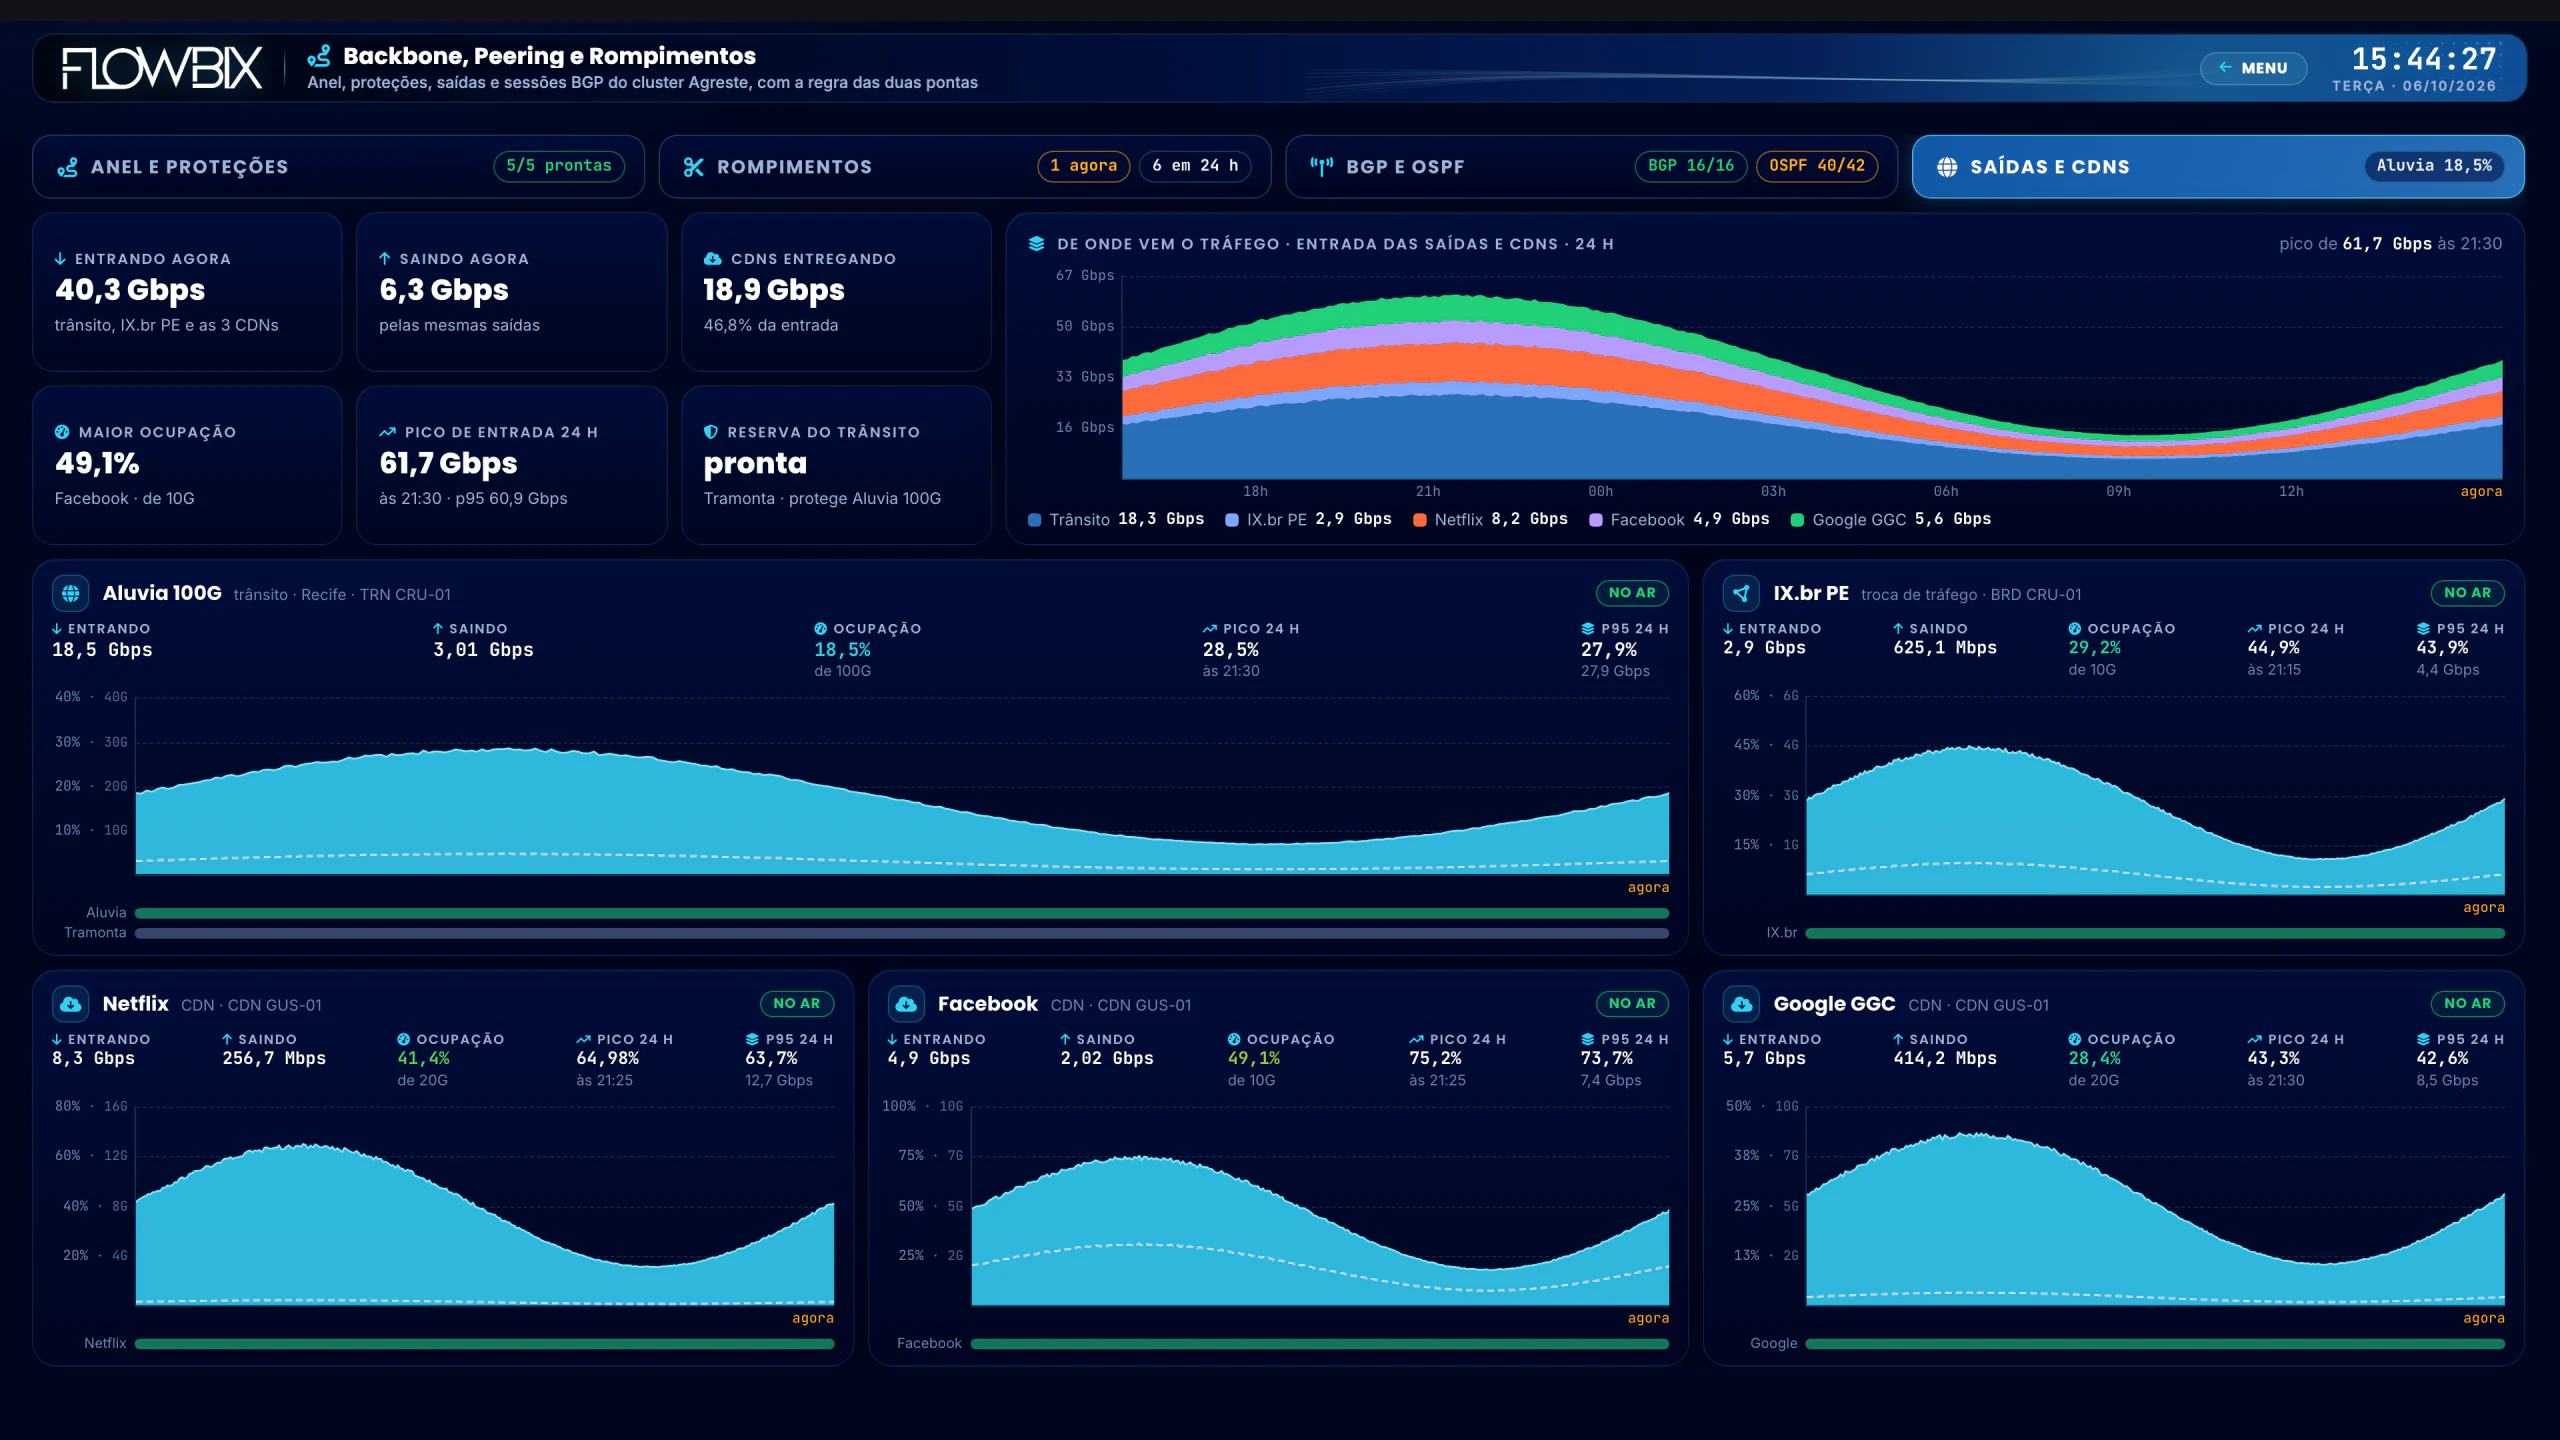This screenshot has width=2560, height=1440.
Task: Click the 'Aluvia 18,5%' badge
Action: click(x=2434, y=166)
